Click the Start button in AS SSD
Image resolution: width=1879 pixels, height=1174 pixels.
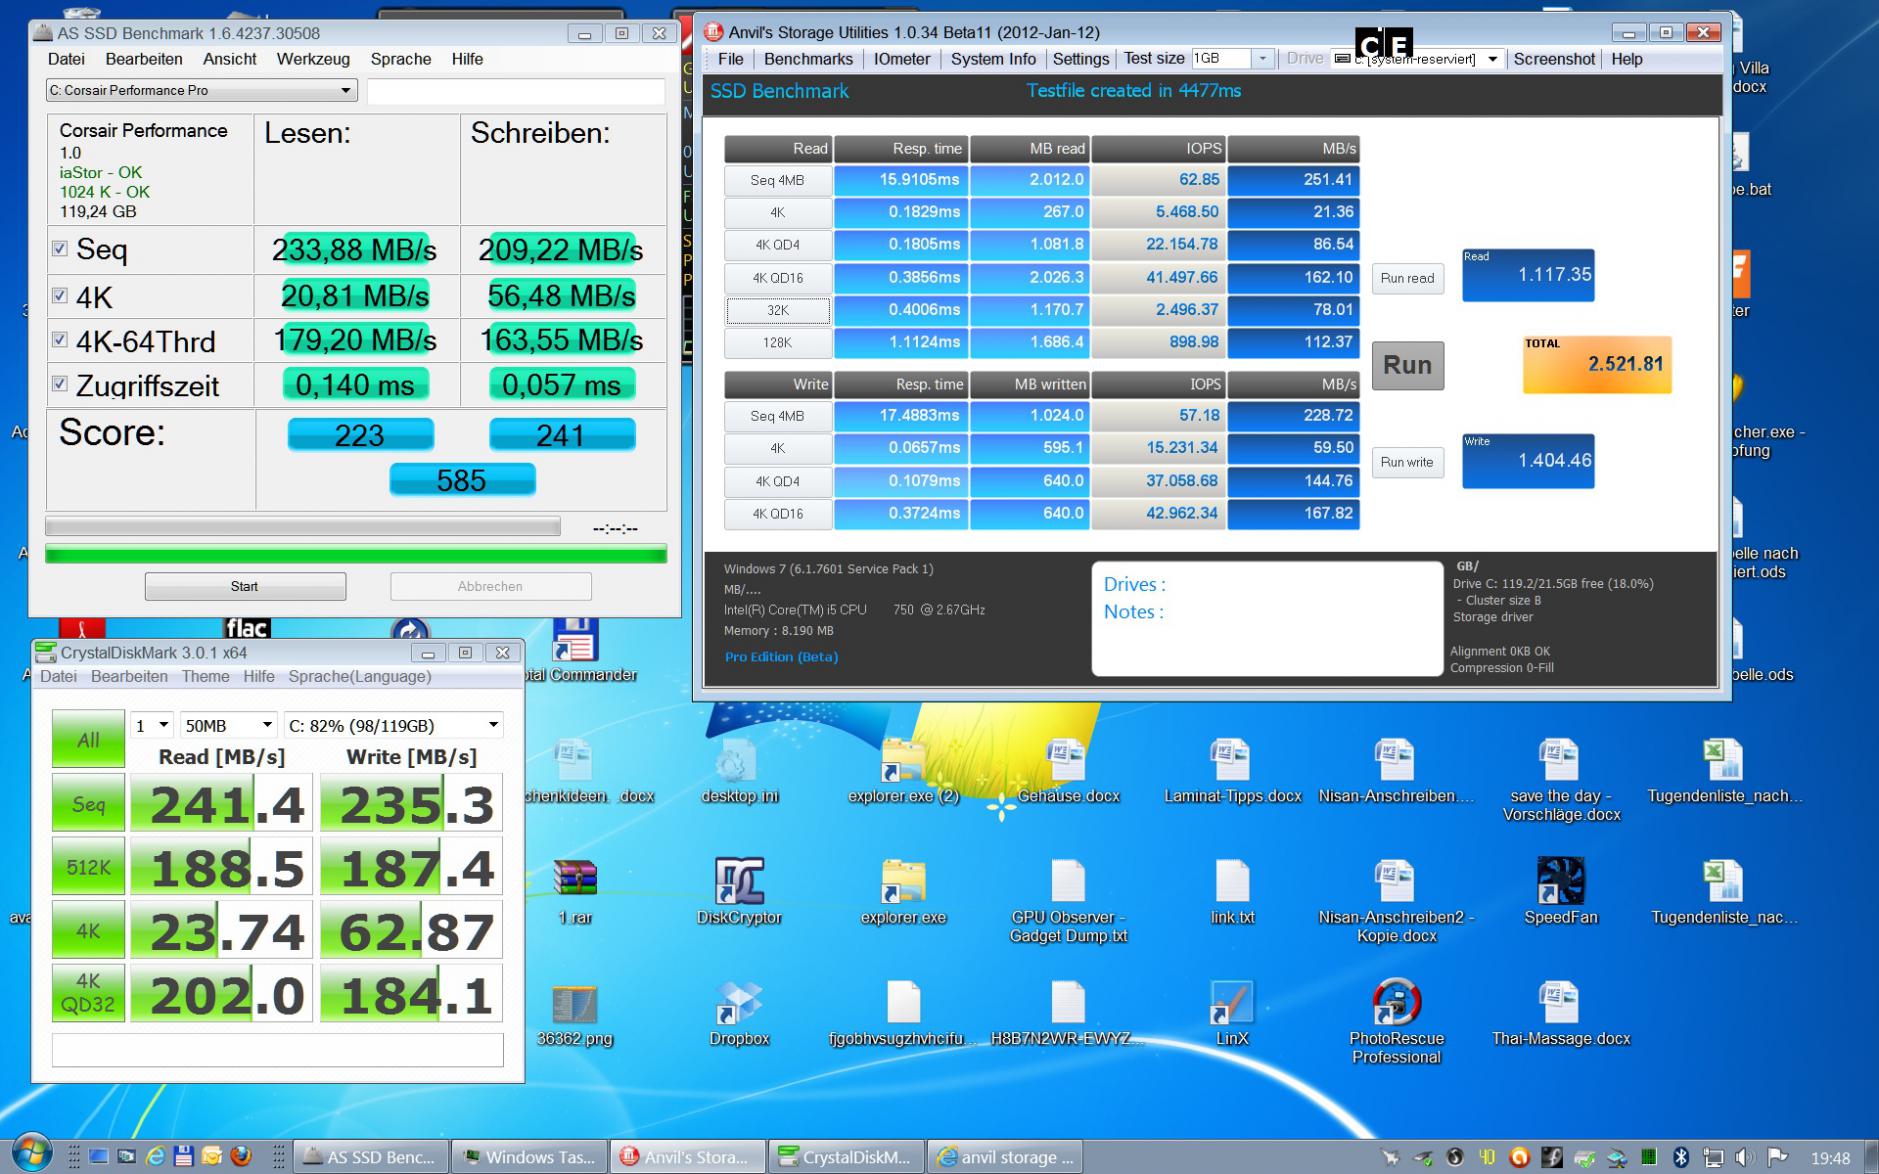[245, 586]
